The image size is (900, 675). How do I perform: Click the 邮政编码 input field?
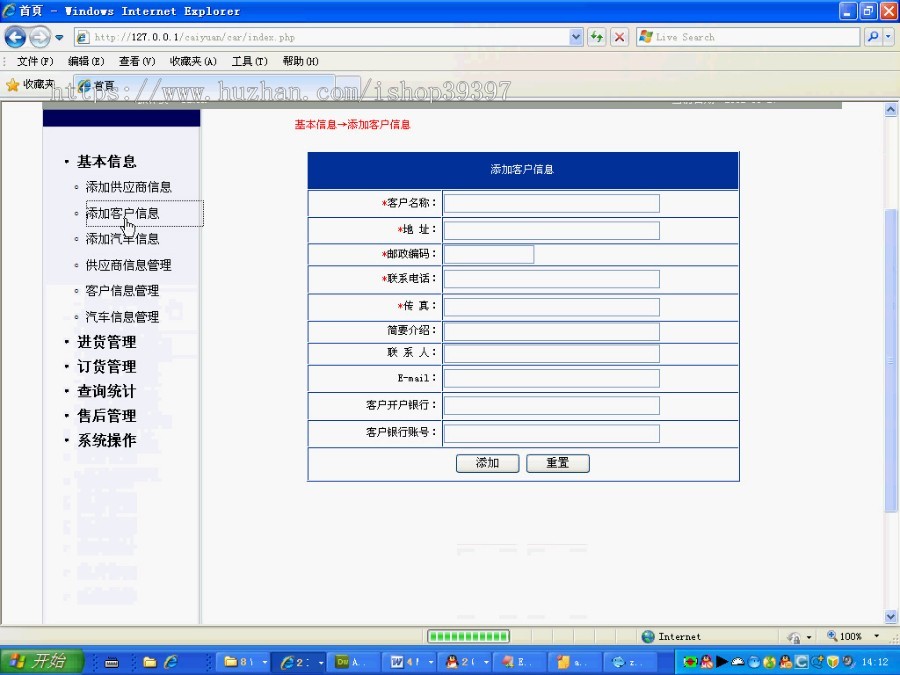(489, 254)
